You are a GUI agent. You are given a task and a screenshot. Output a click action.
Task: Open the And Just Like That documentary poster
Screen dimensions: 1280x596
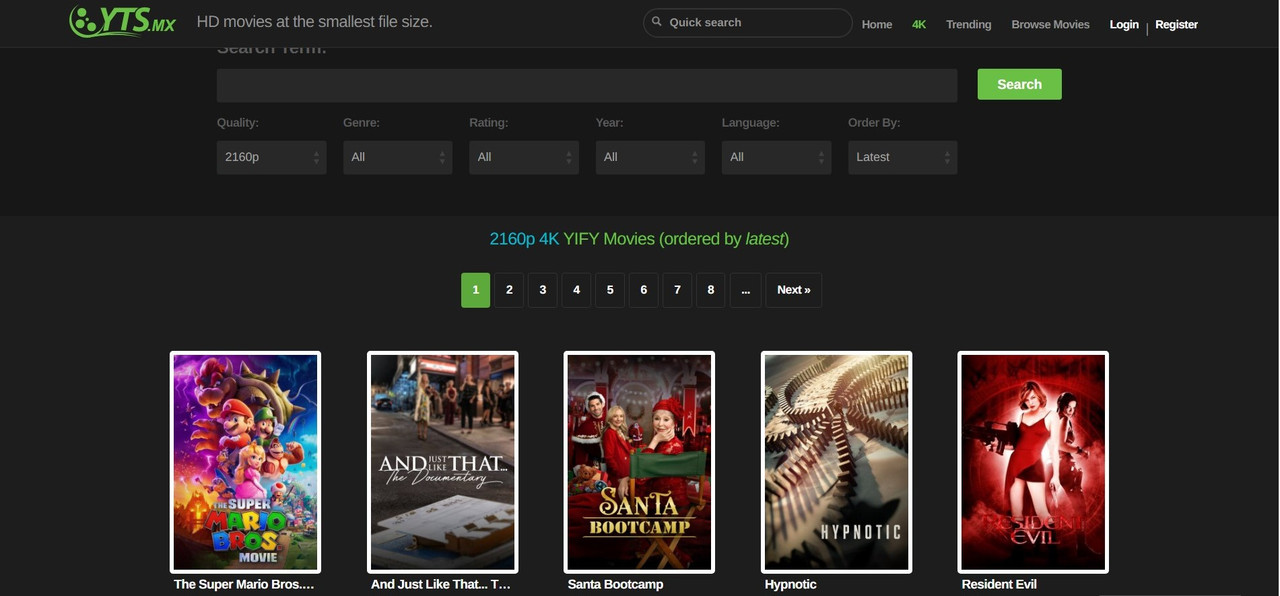pyautogui.click(x=443, y=462)
